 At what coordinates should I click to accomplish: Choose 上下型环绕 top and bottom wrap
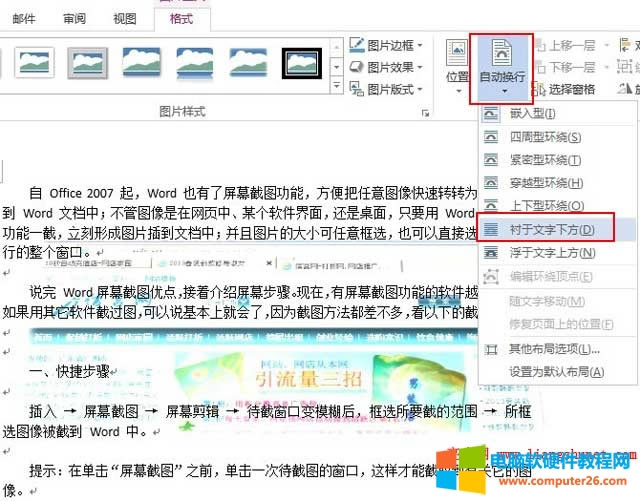[x=546, y=206]
